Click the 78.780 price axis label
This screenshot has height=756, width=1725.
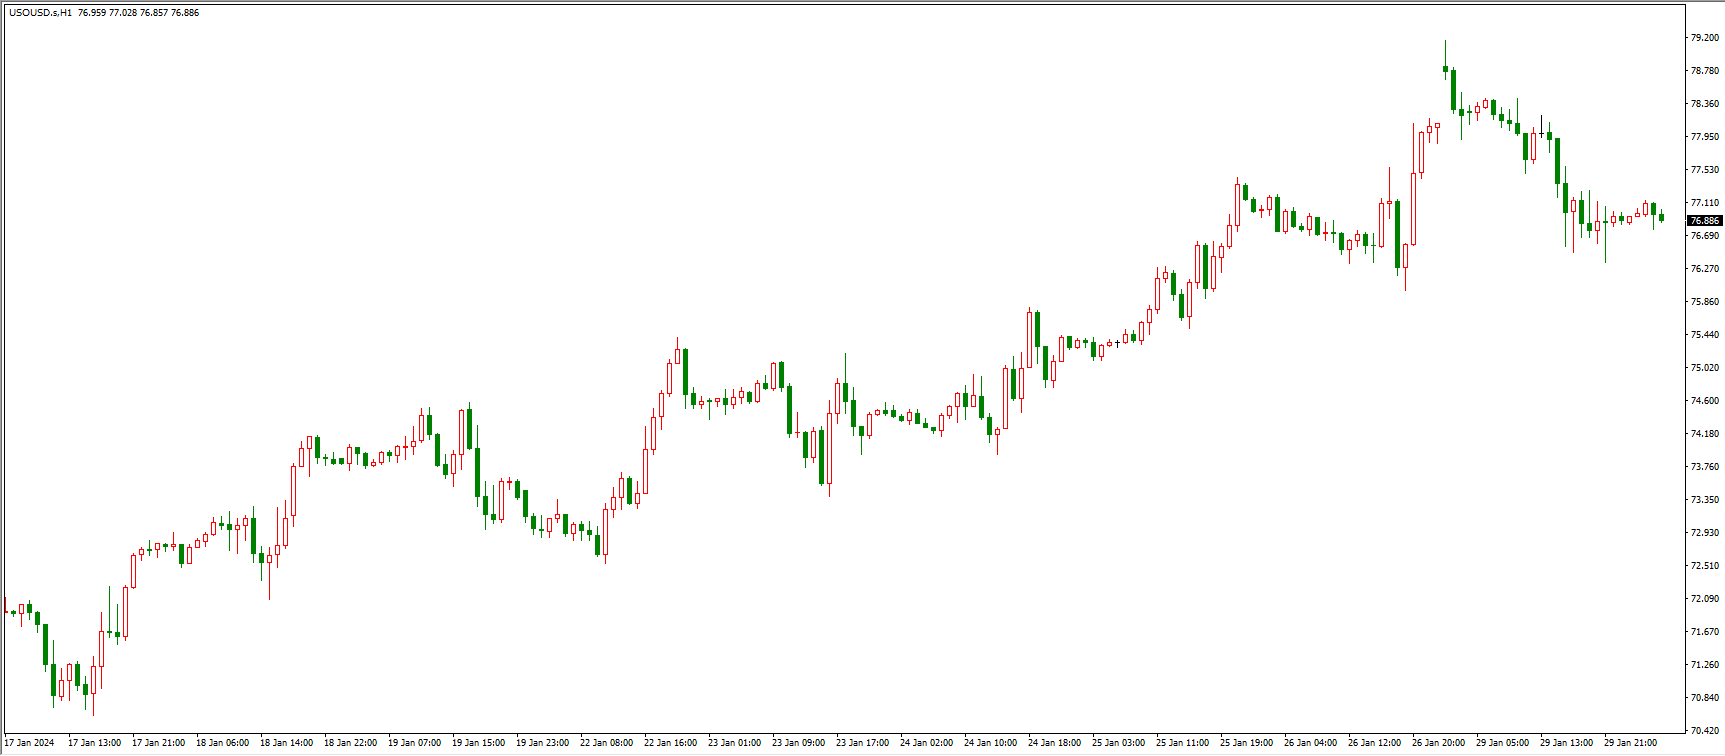click(1705, 71)
